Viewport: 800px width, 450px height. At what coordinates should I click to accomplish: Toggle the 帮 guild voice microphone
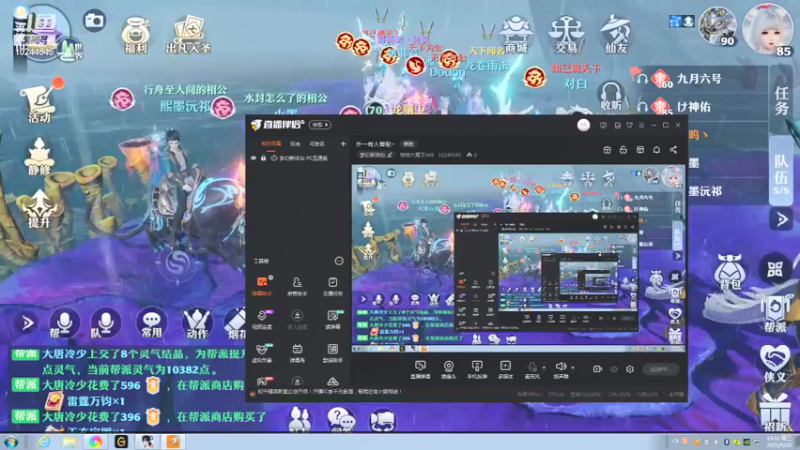click(x=64, y=323)
